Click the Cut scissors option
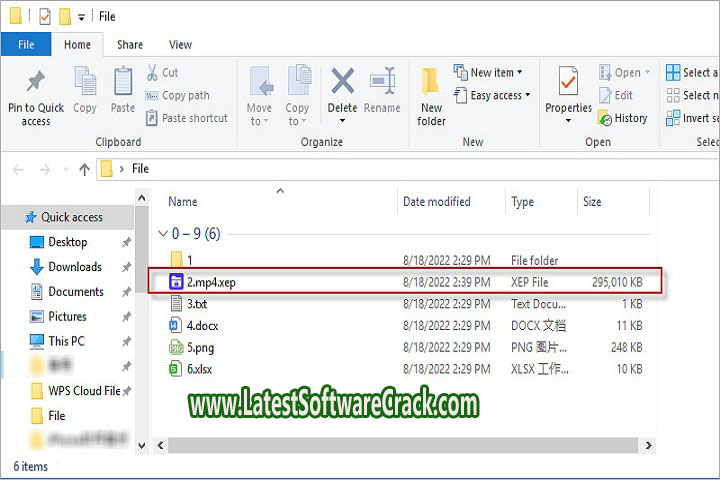Screen dimensions: 720x480 [x=162, y=73]
